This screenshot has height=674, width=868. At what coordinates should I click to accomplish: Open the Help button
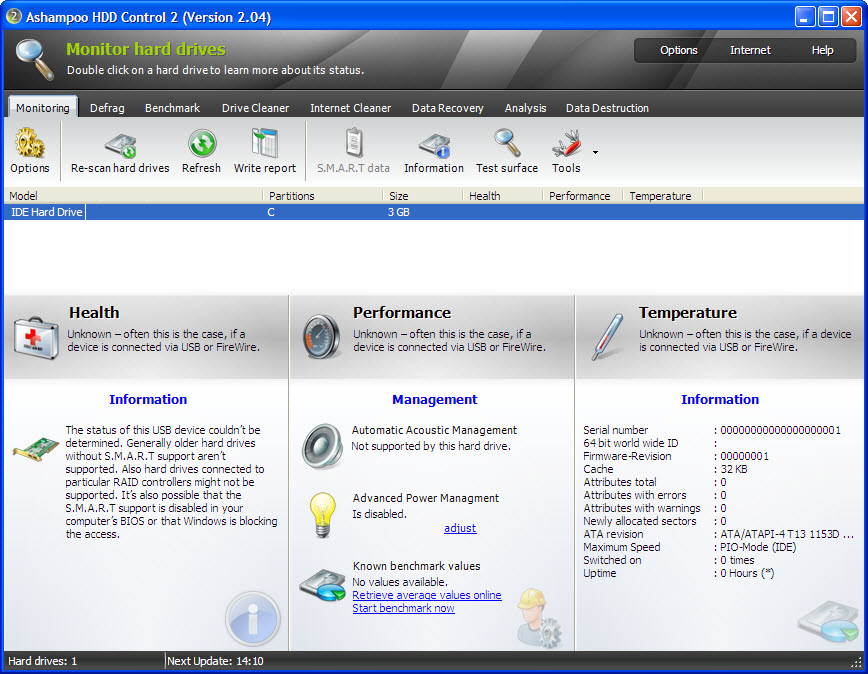822,49
